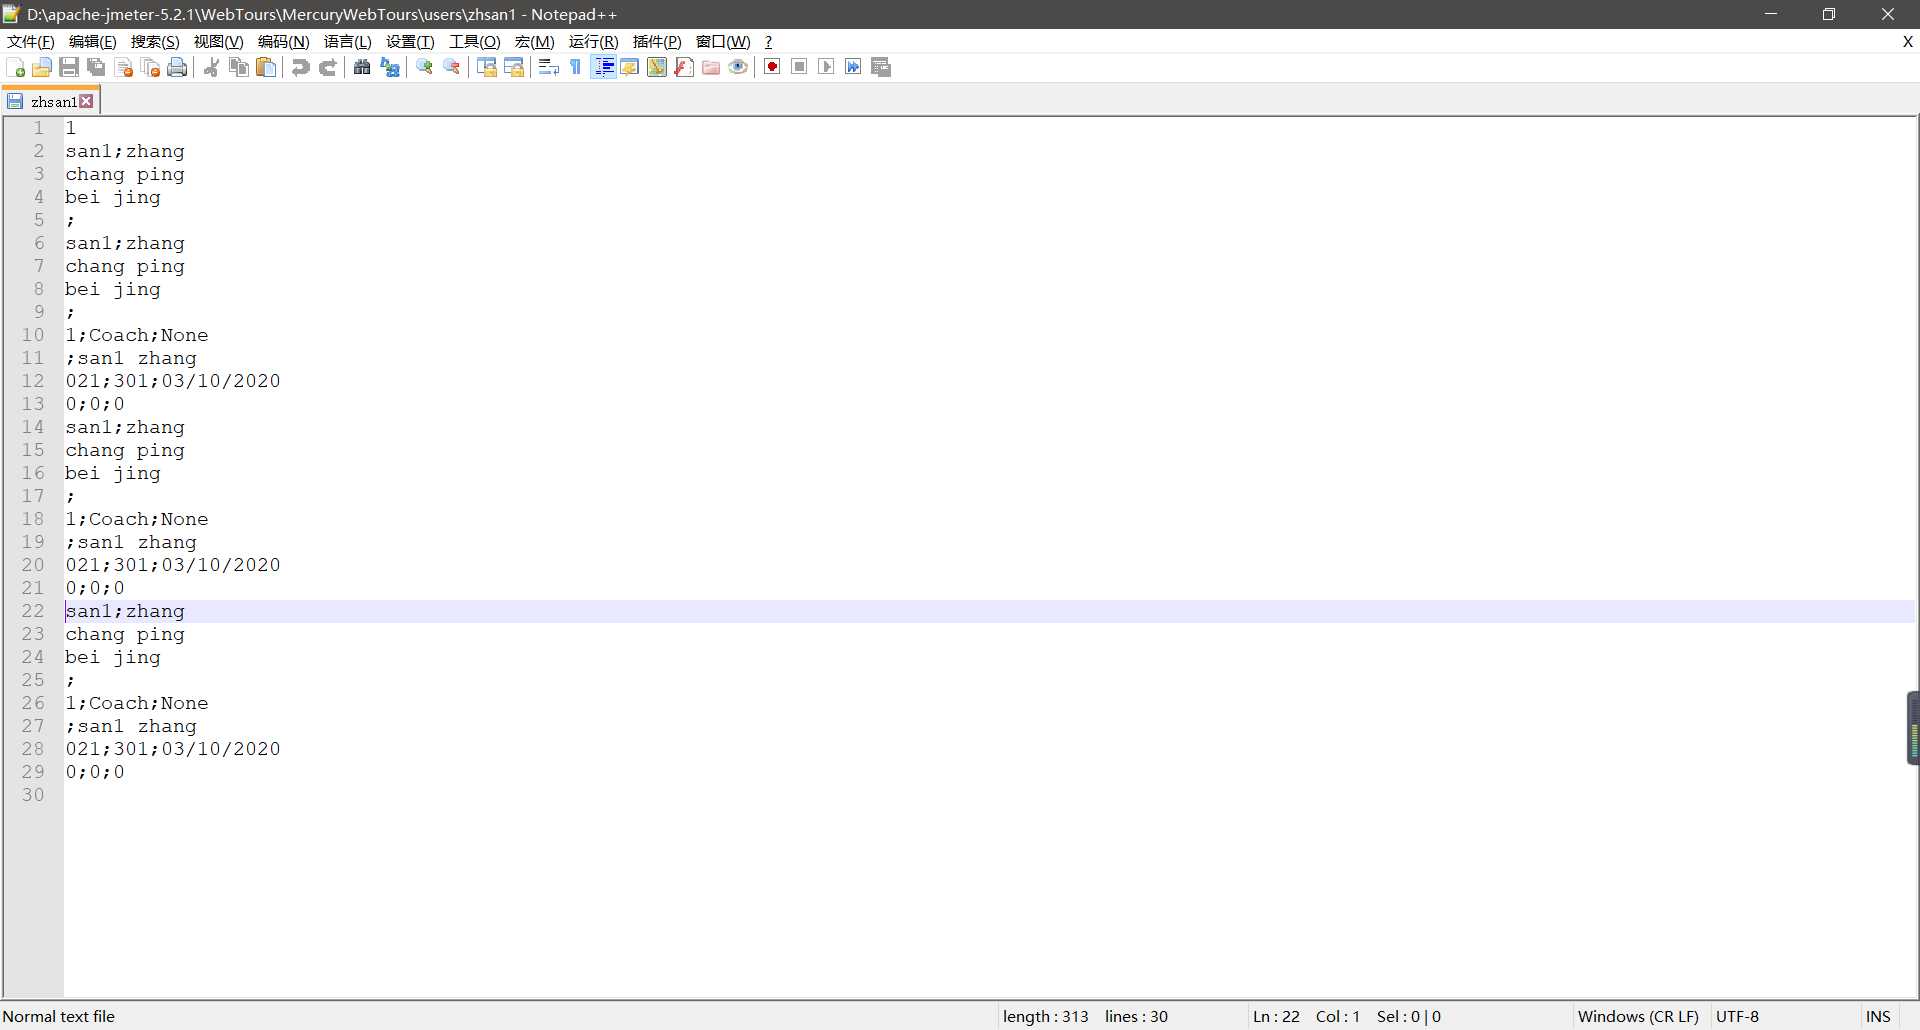Open the 运行(R) menu
Screen dimensions: 1920x1030
pos(593,42)
